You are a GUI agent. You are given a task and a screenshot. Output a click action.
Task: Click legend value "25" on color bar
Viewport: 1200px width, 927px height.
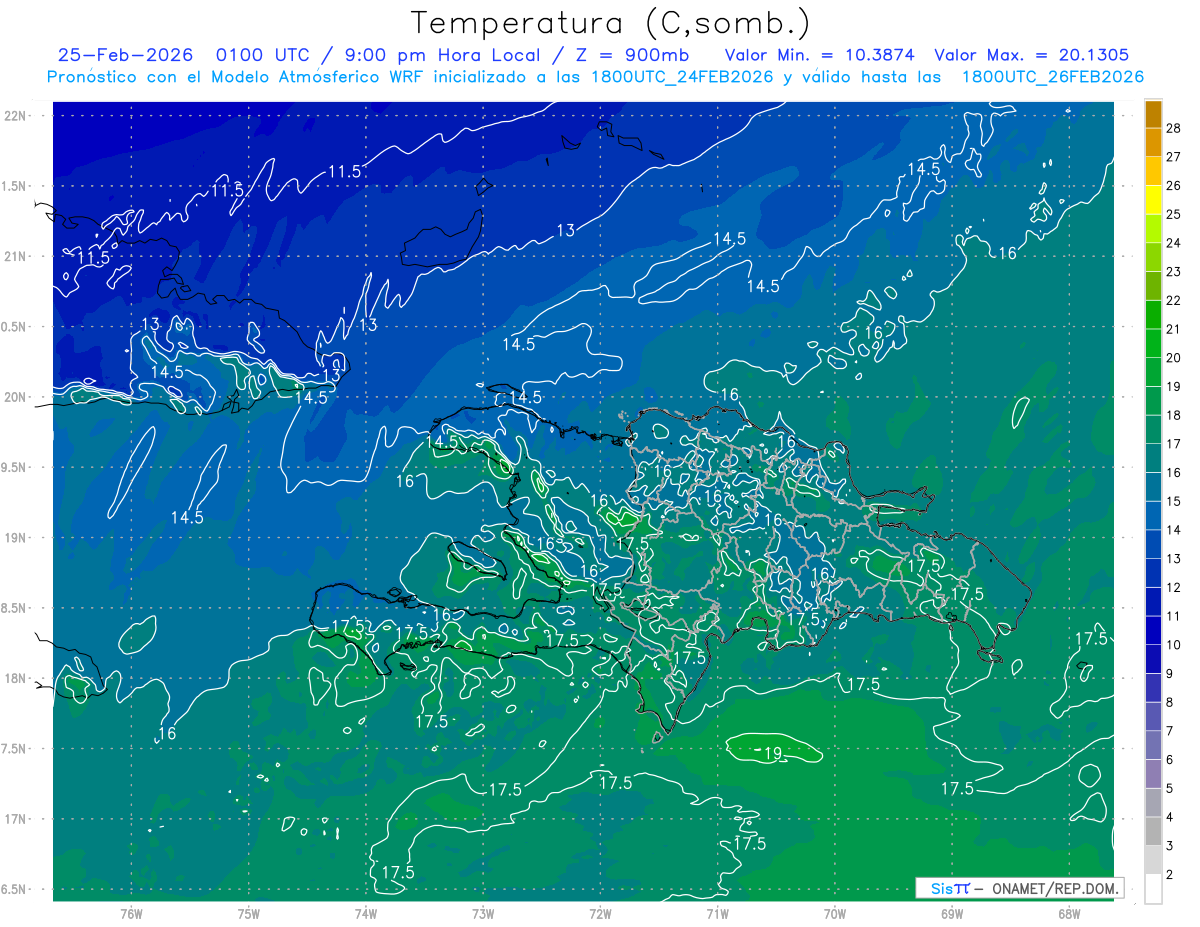1174,214
